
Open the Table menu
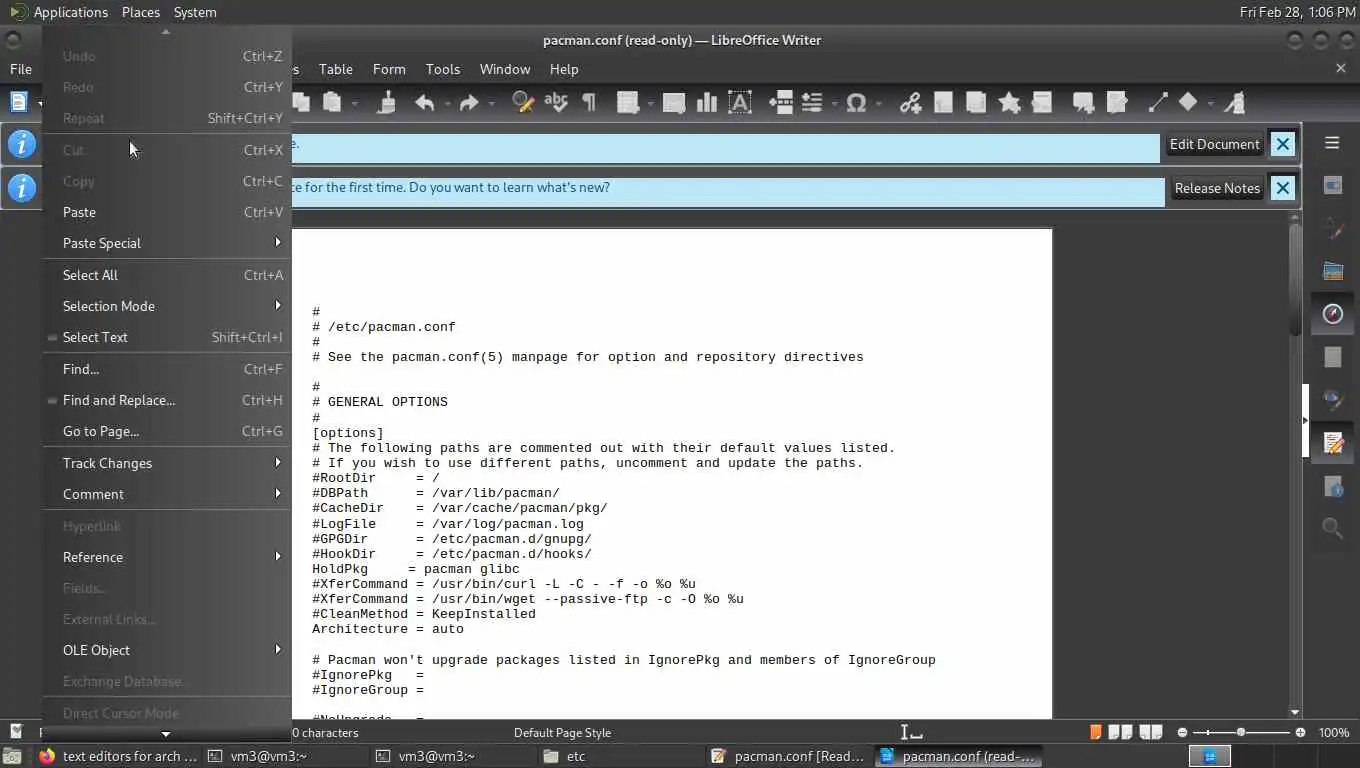coord(336,69)
